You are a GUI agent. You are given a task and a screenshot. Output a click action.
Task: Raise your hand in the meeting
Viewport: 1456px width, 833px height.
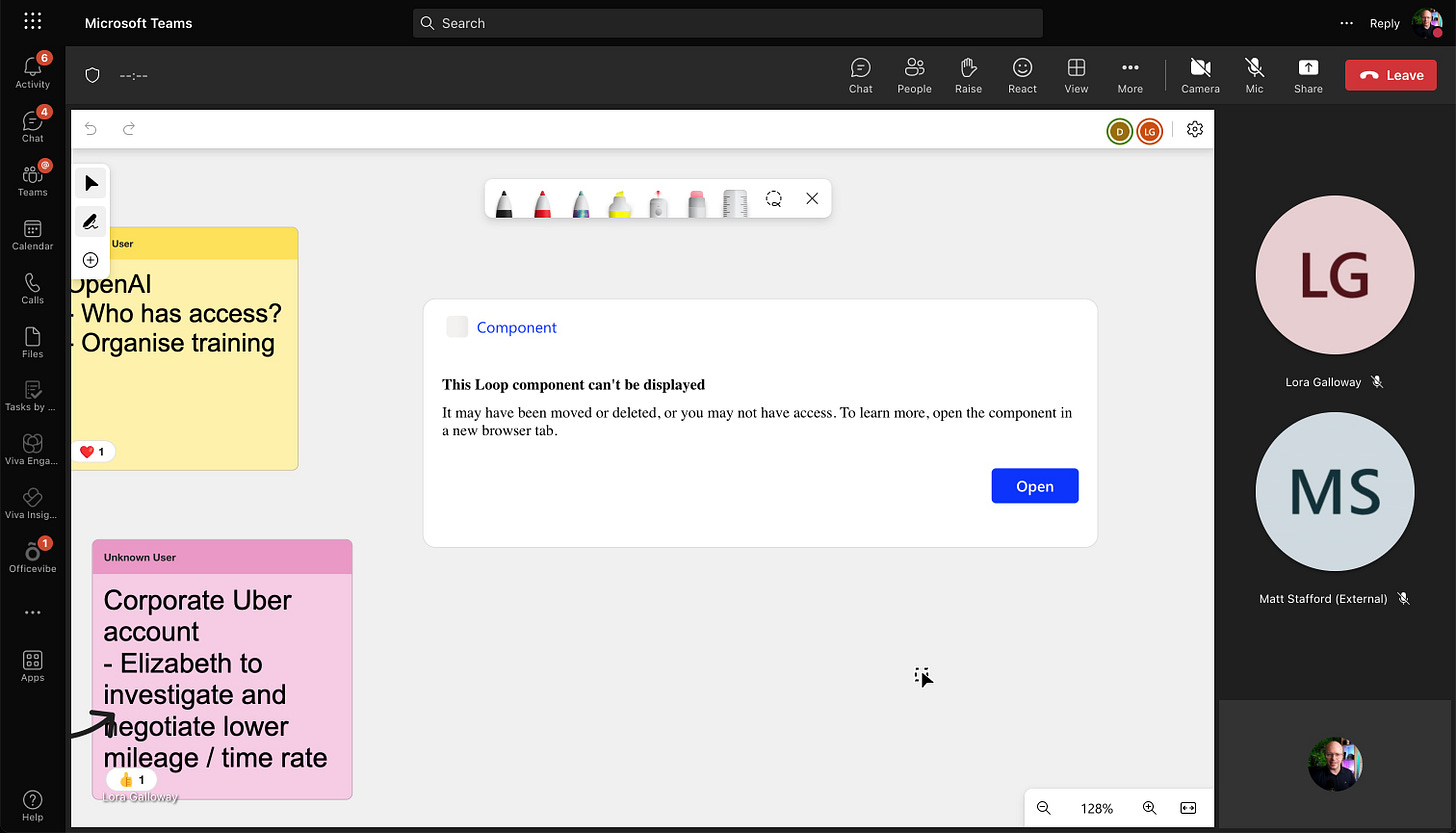click(x=968, y=75)
